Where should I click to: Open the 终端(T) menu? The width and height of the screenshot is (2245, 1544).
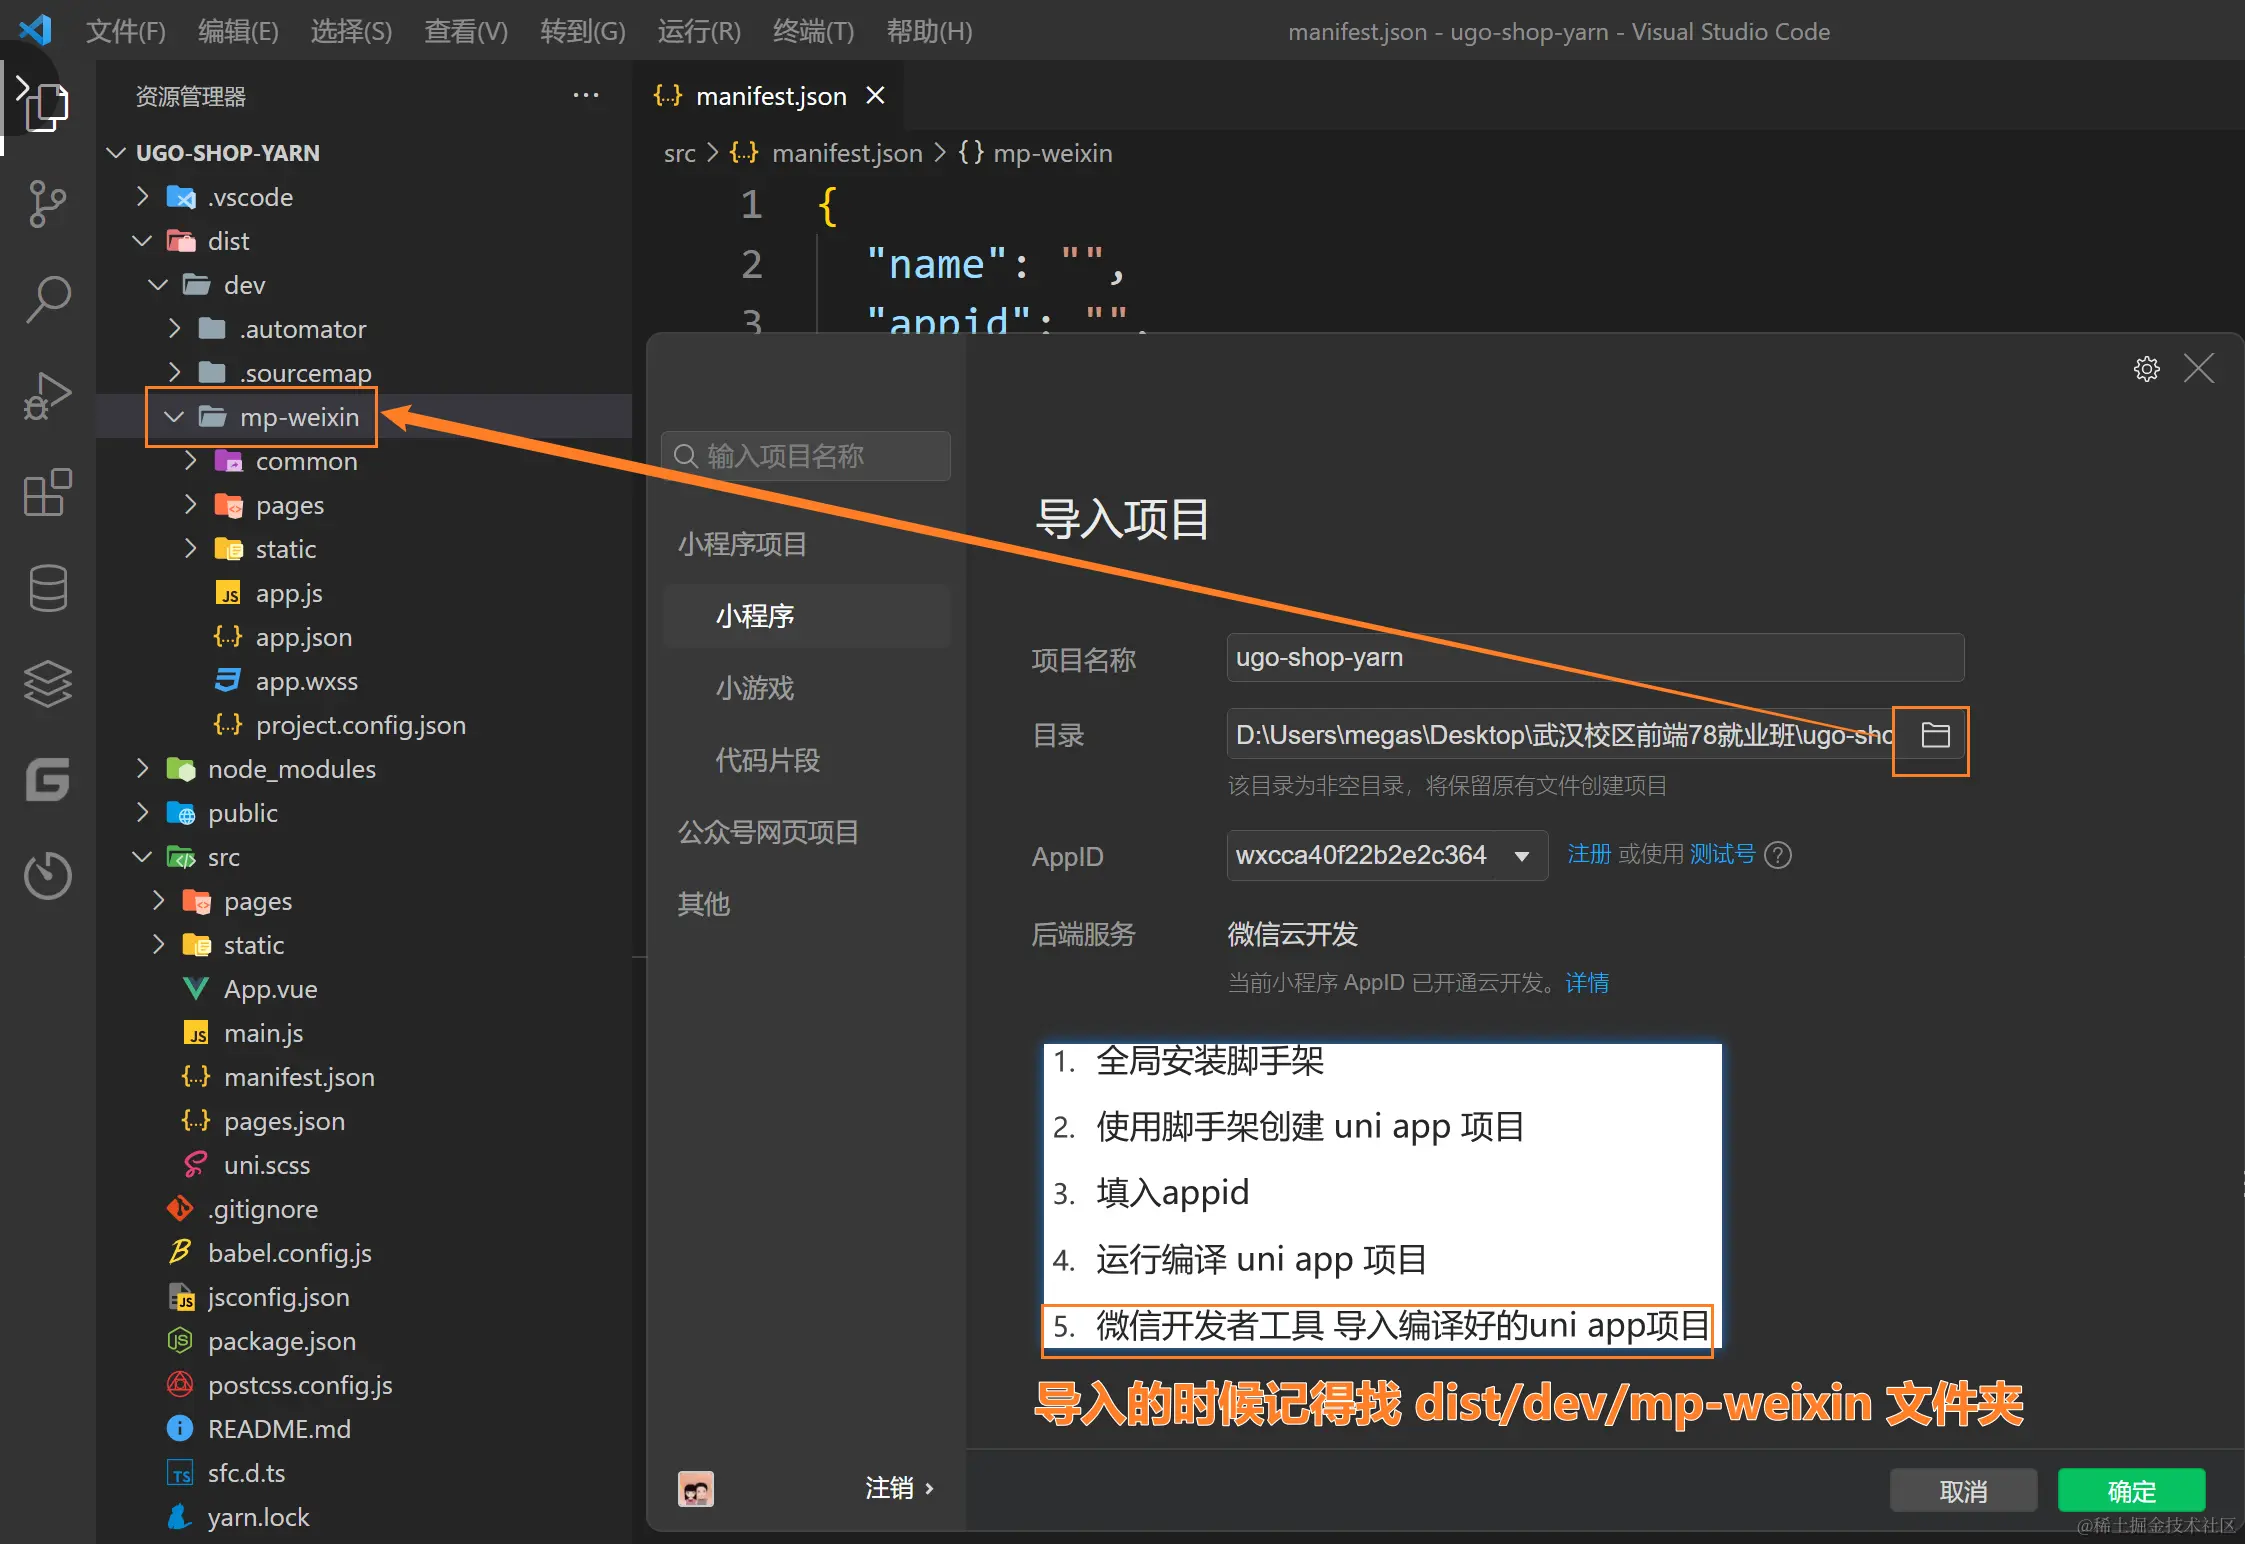(813, 31)
